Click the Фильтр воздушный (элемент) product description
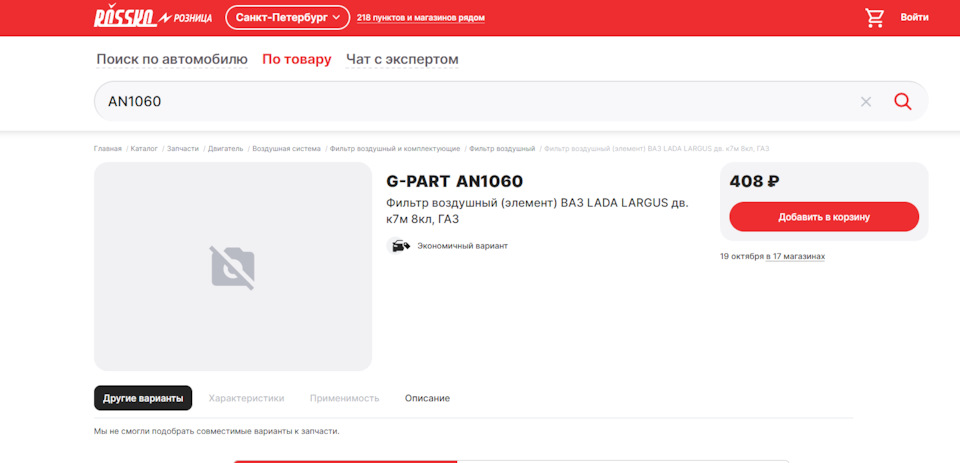Screen dimensions: 960x463 [538, 211]
